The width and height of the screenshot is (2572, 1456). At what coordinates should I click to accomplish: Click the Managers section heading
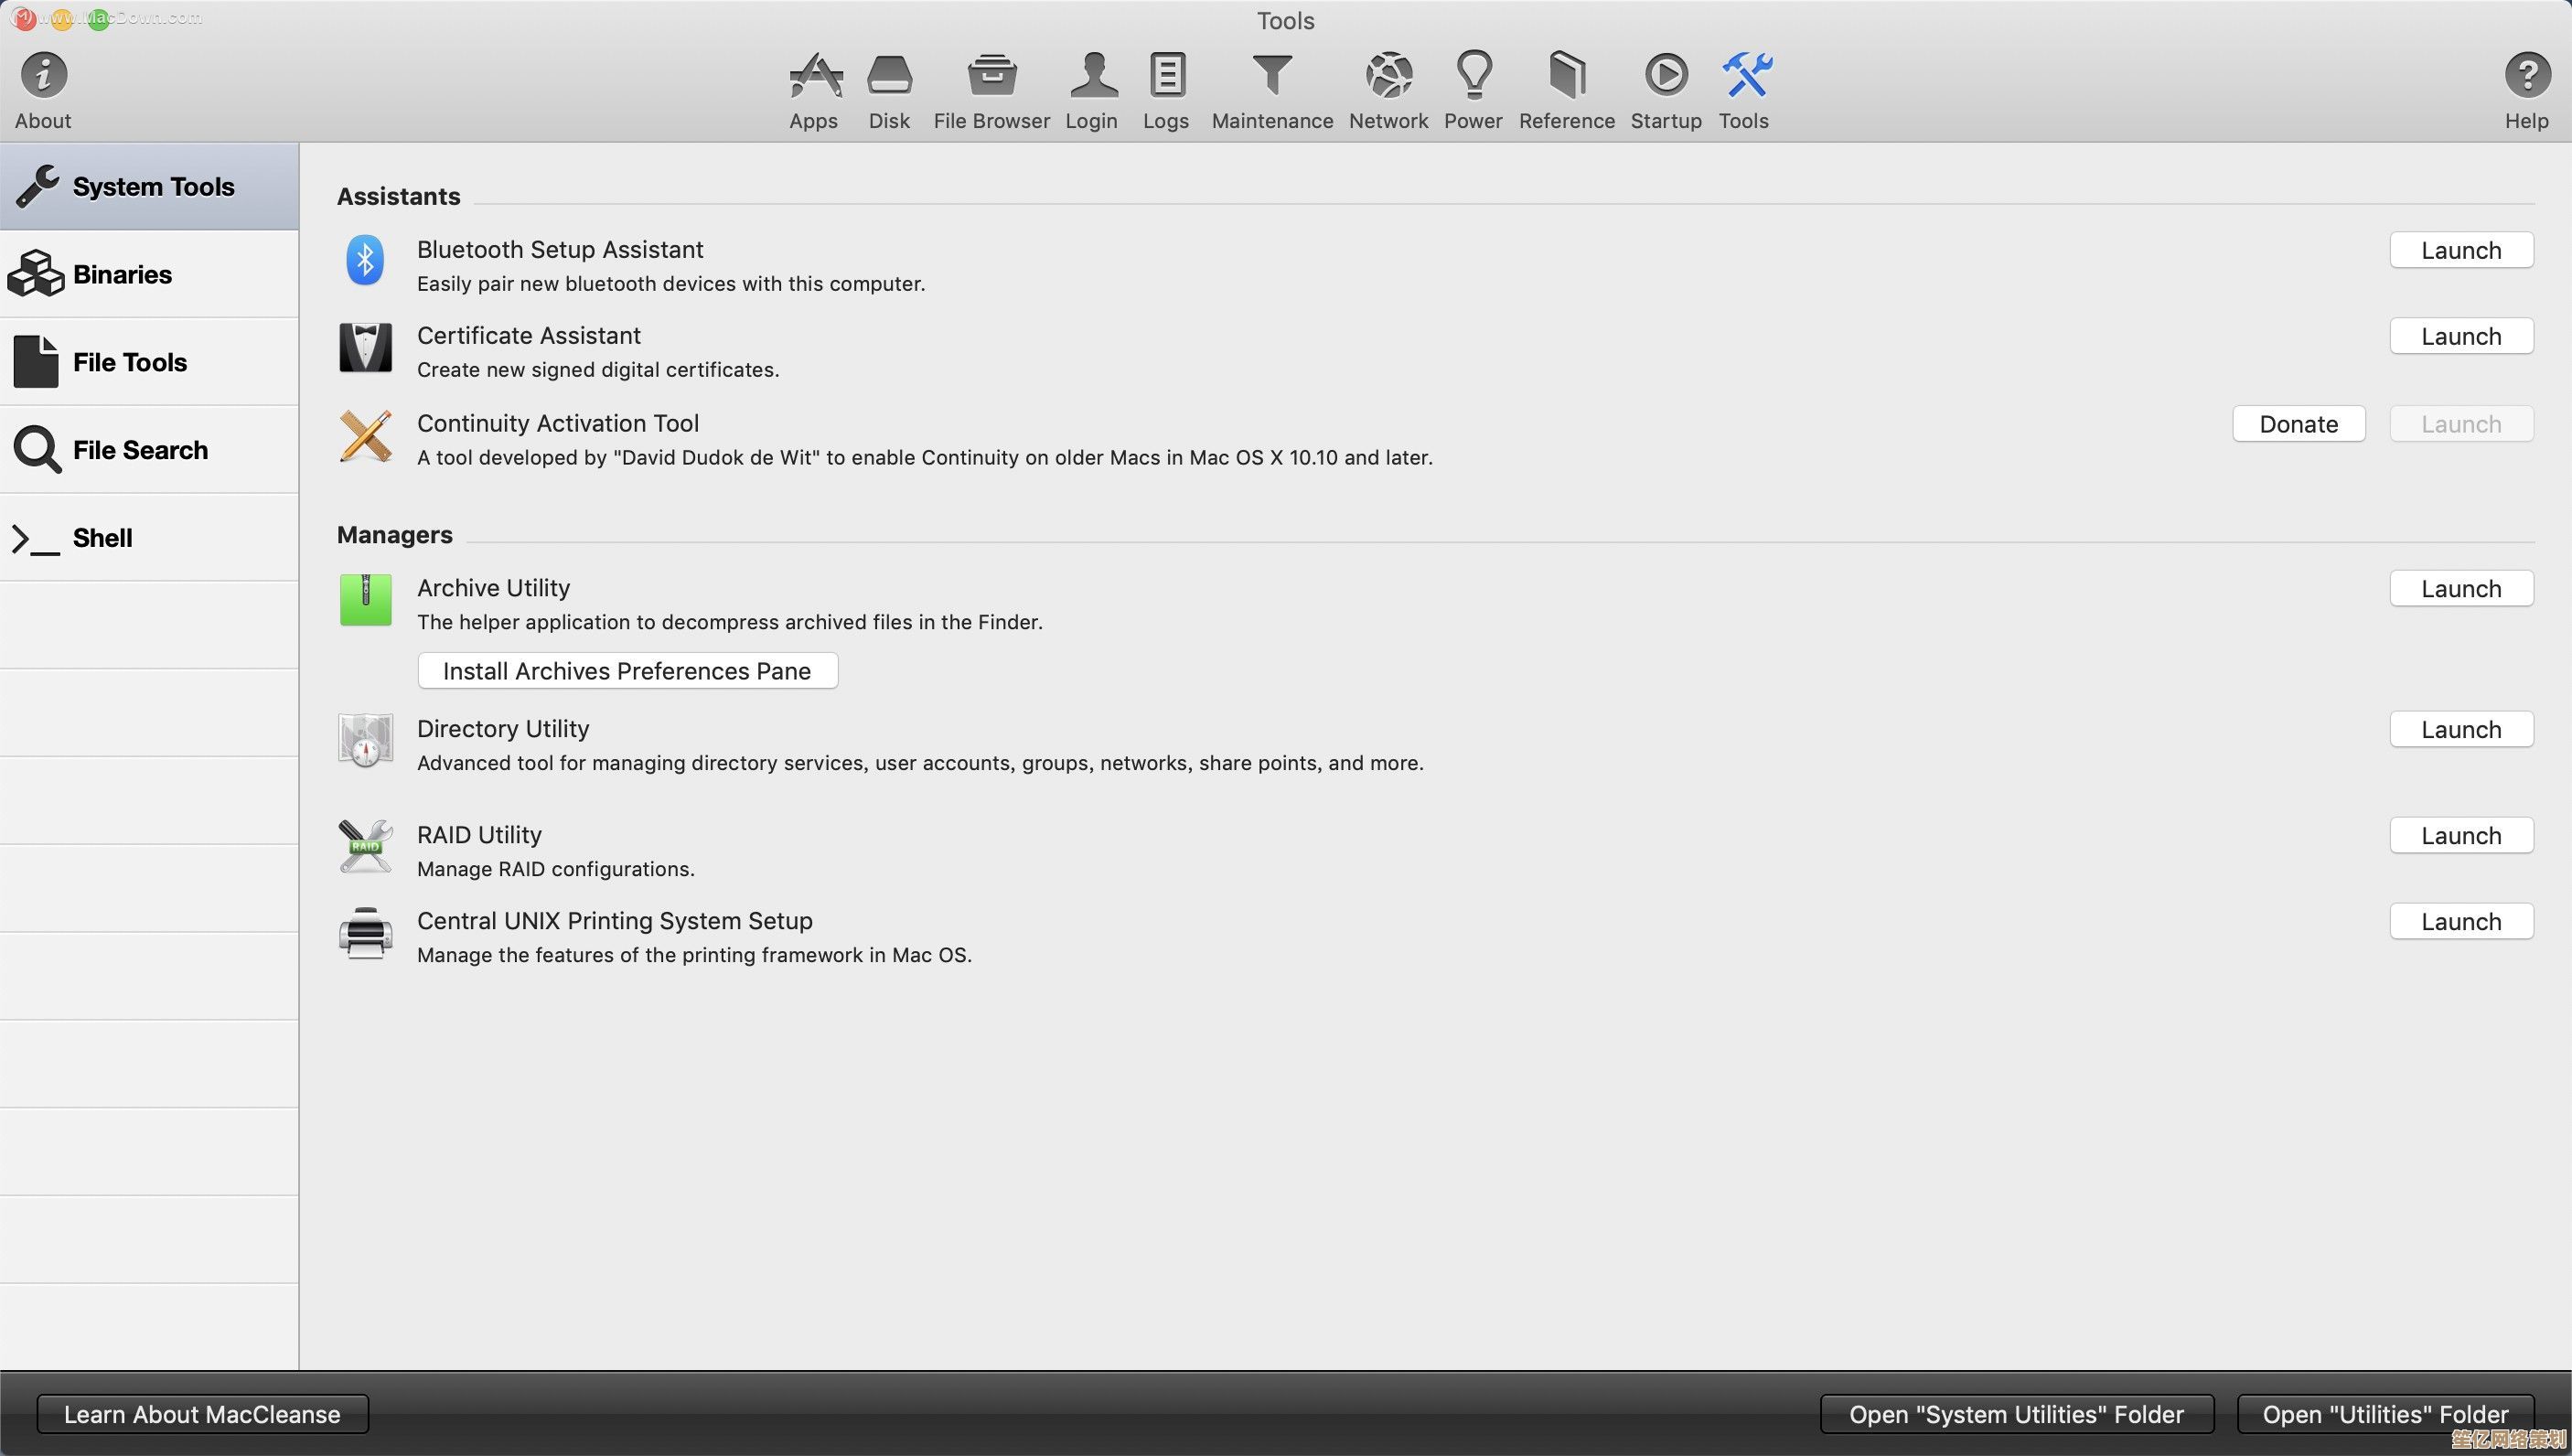[x=394, y=535]
